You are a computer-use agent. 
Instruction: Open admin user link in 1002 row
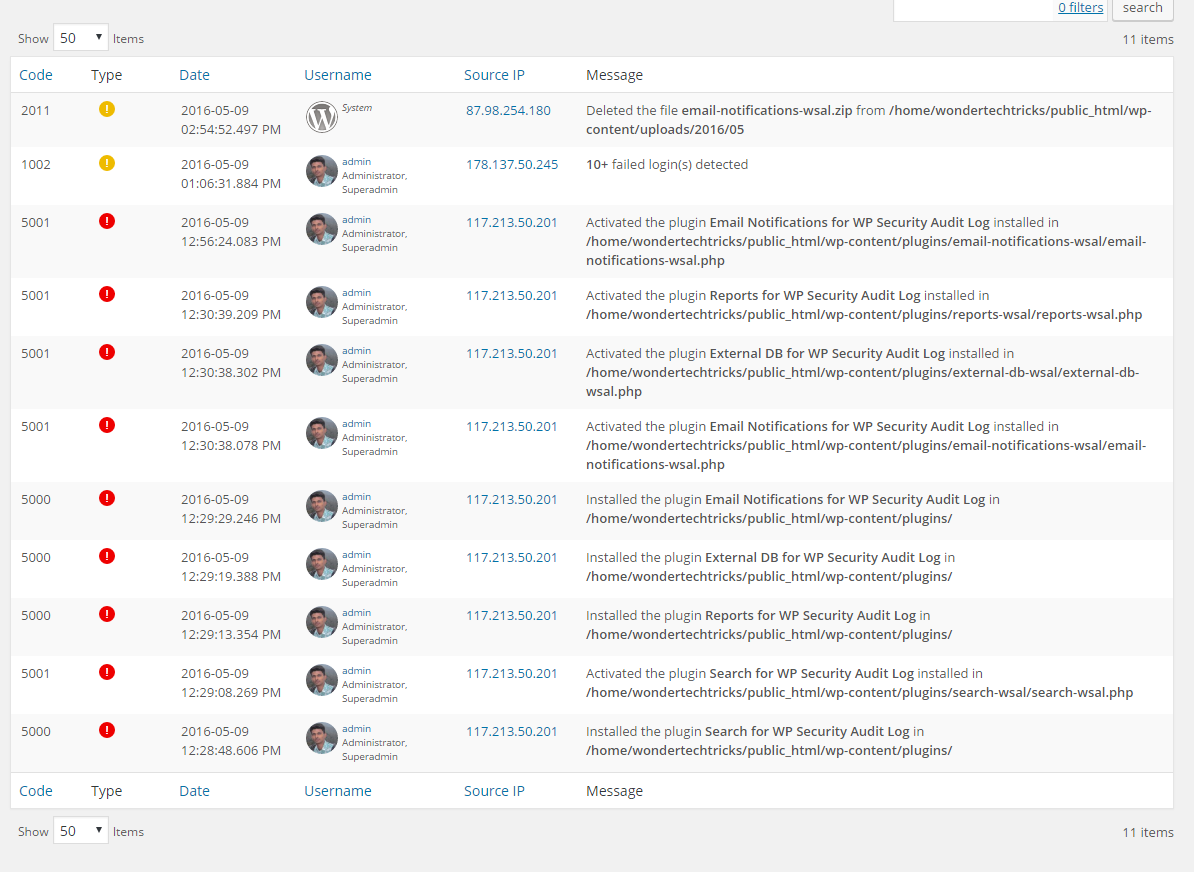[x=356, y=161]
